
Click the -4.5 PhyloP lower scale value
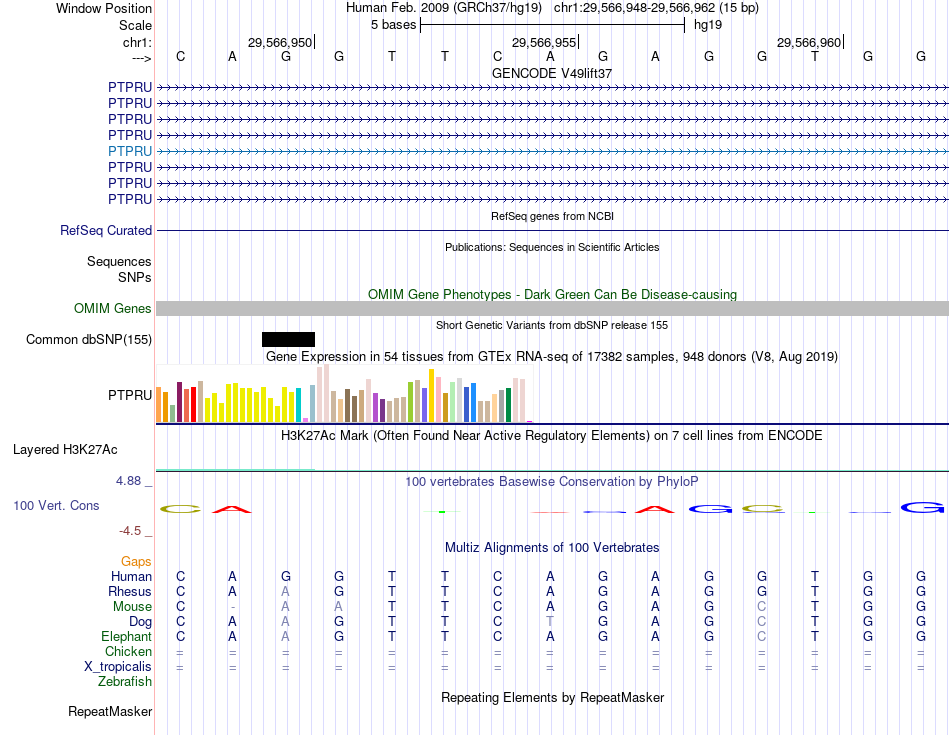pos(130,531)
